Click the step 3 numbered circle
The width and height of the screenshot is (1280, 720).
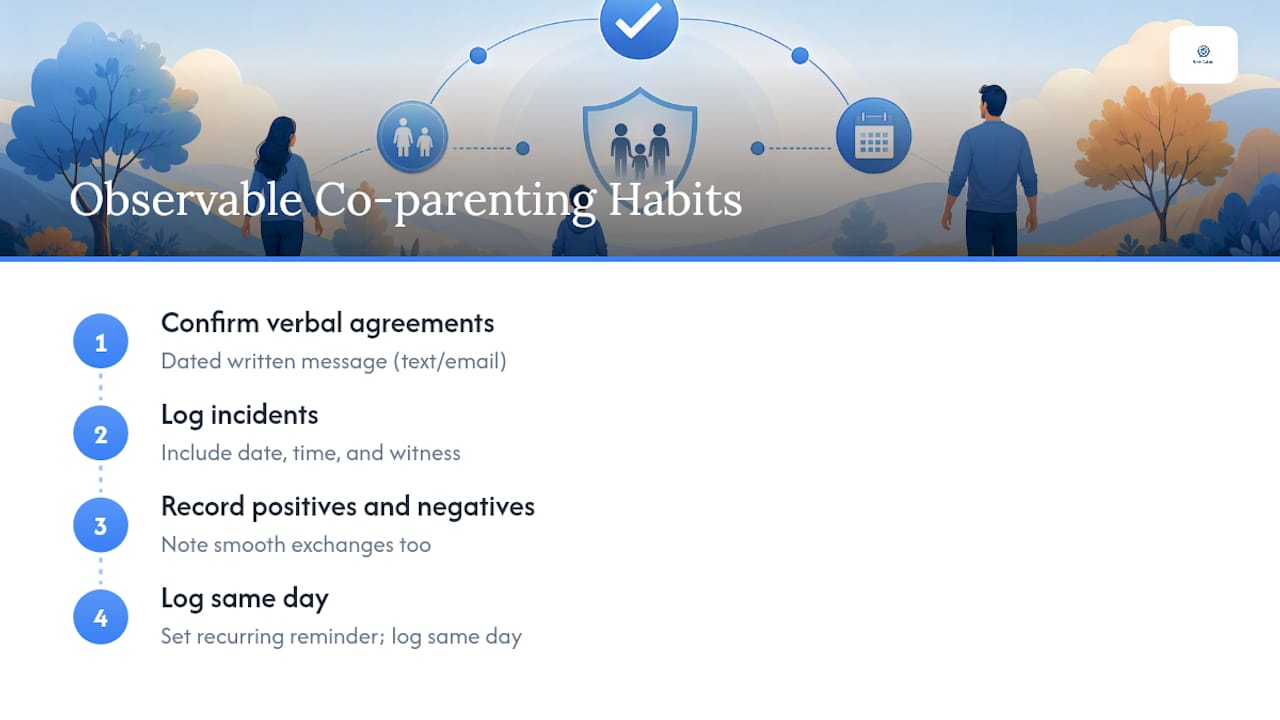click(x=100, y=526)
